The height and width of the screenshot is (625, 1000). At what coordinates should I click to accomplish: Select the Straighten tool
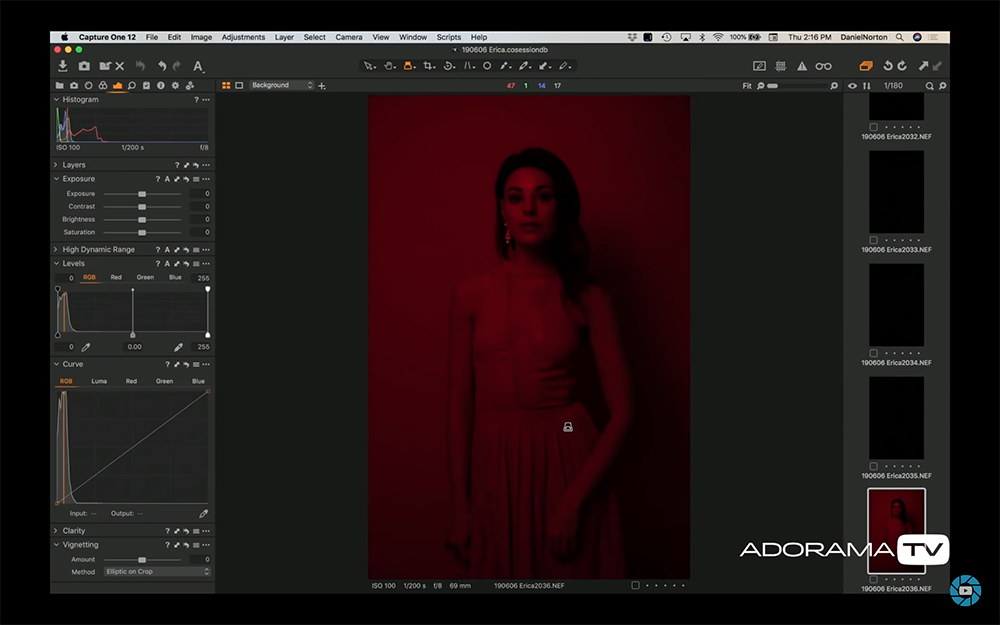pos(447,65)
